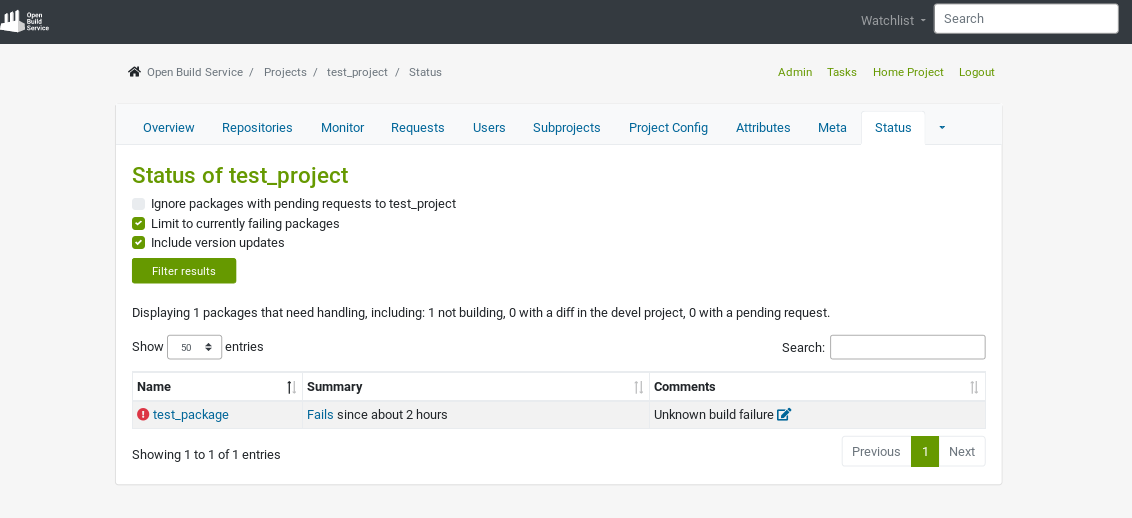Image resolution: width=1132 pixels, height=518 pixels.
Task: Open the Admin link
Action: [795, 72]
